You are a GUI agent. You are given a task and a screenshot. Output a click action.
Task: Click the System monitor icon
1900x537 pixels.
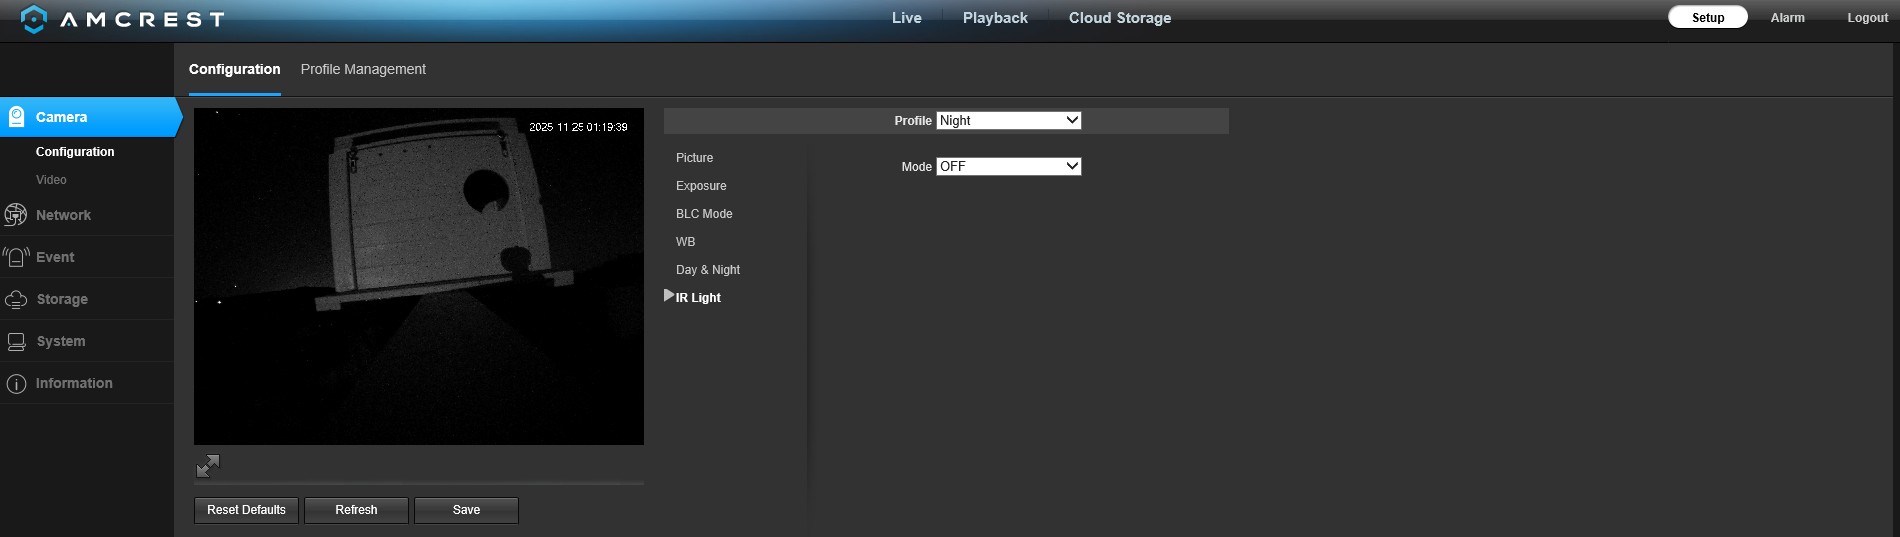coord(16,341)
